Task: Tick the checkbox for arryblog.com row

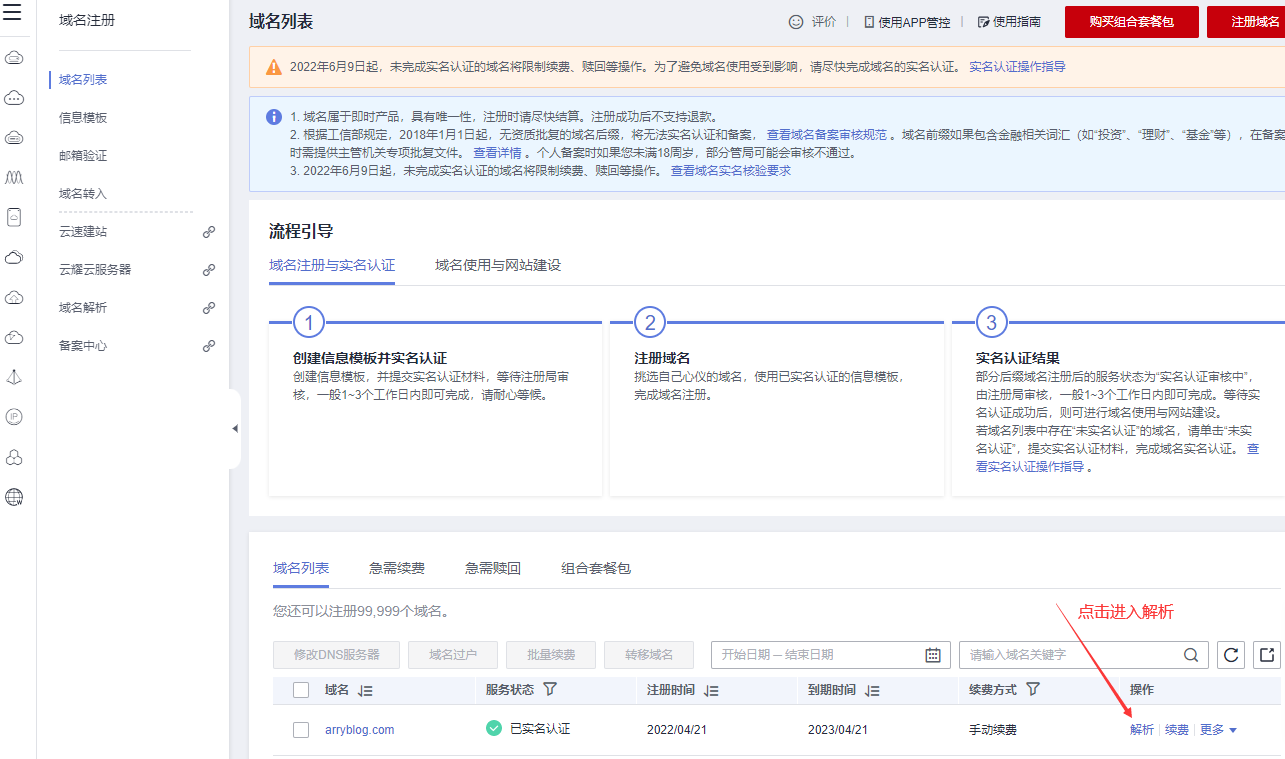Action: (301, 730)
